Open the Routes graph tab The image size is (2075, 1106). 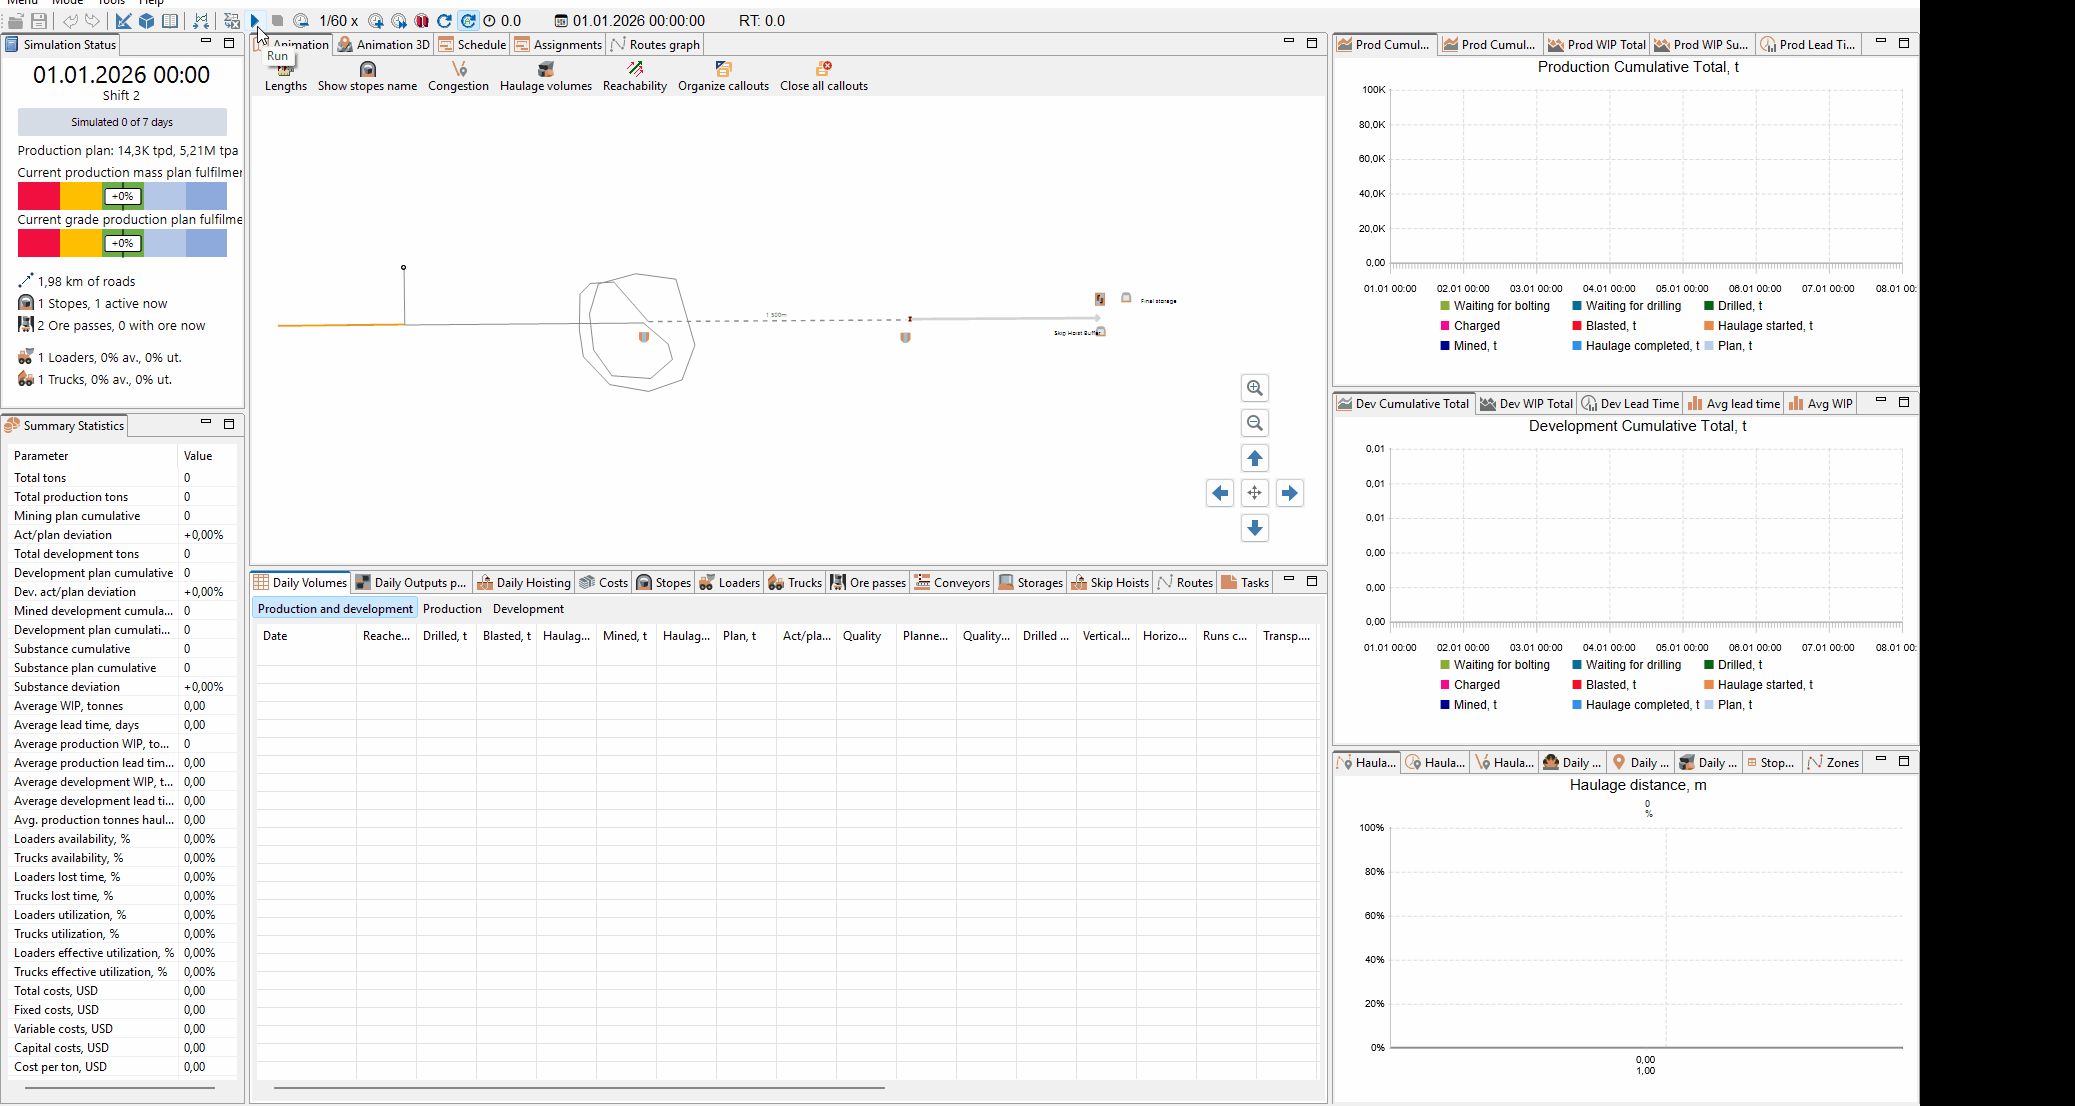[x=655, y=44]
